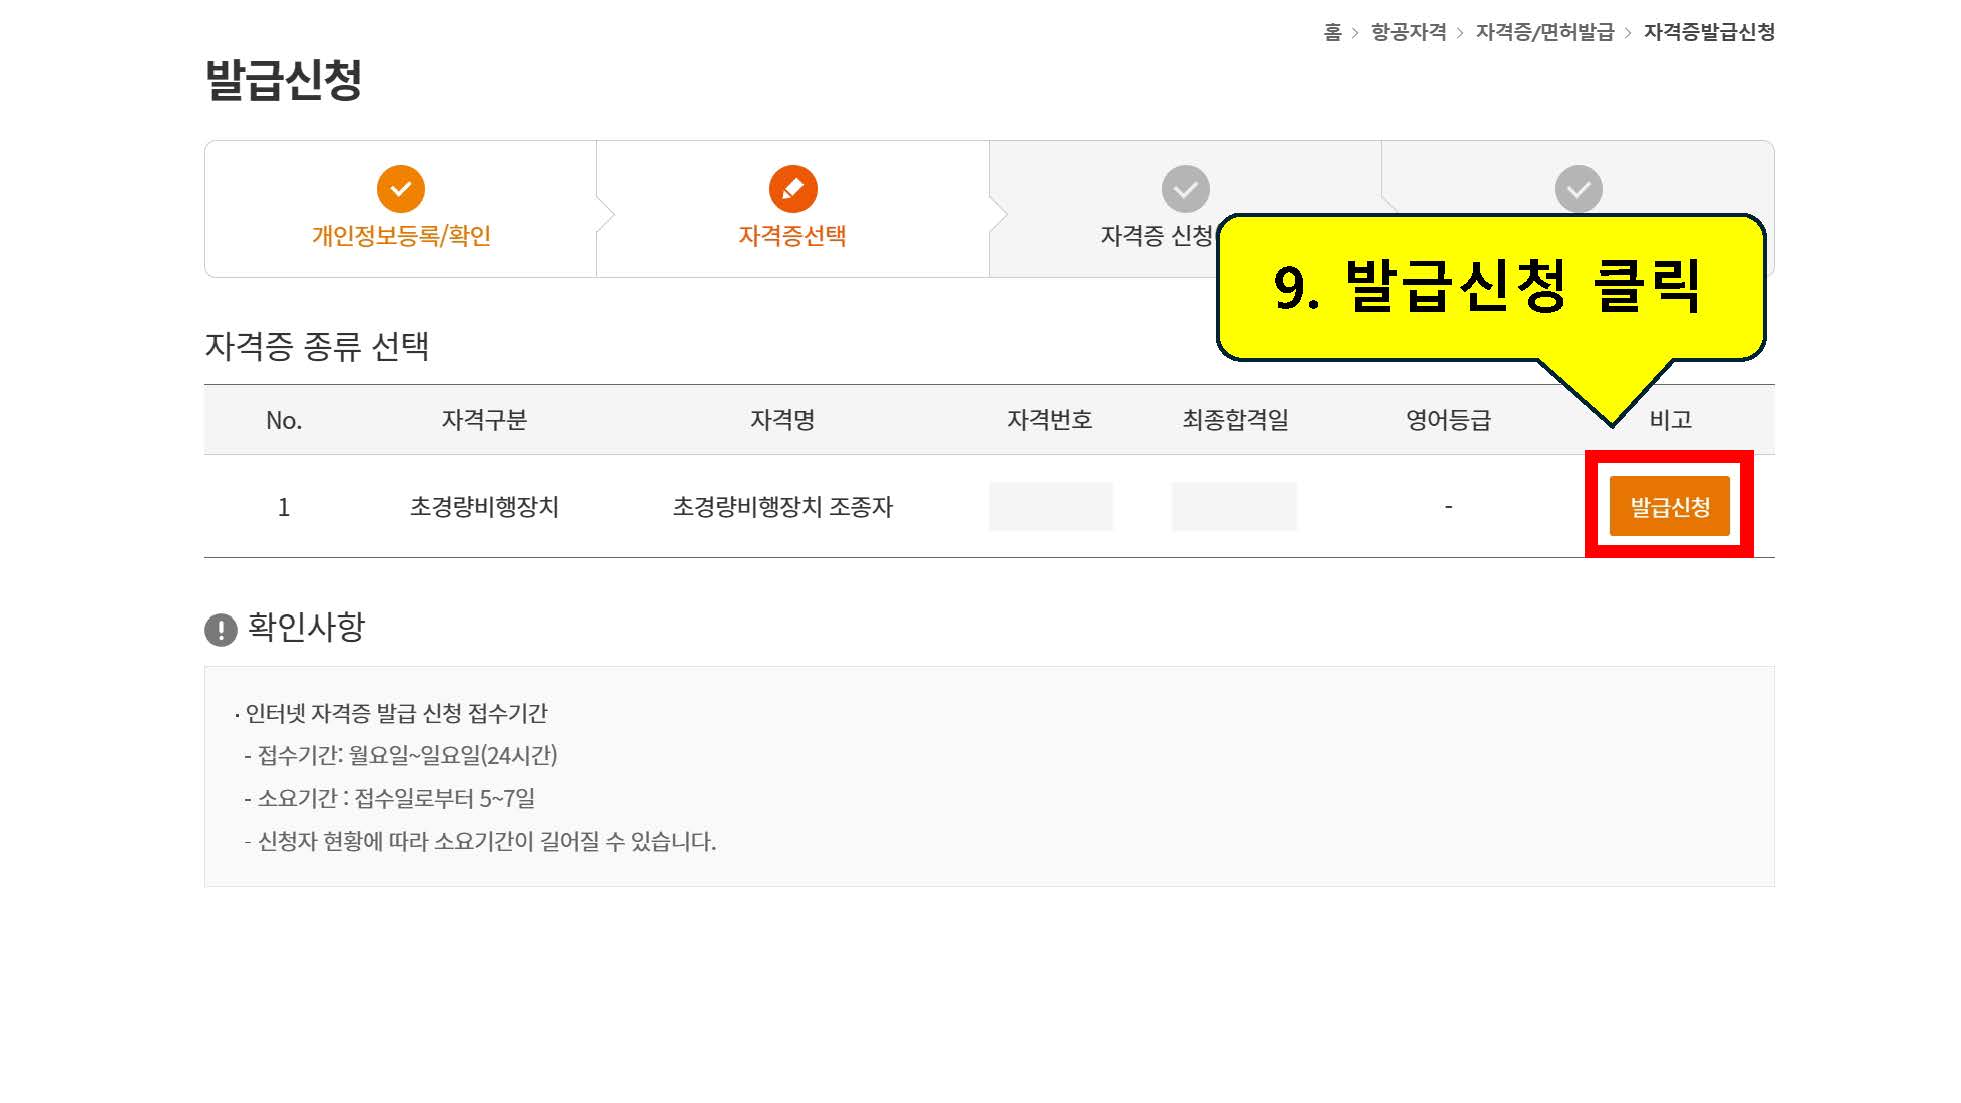Screen dimensions: 1961x1103
Task: Open the 홈 breadcrumb link
Action: (x=1332, y=32)
